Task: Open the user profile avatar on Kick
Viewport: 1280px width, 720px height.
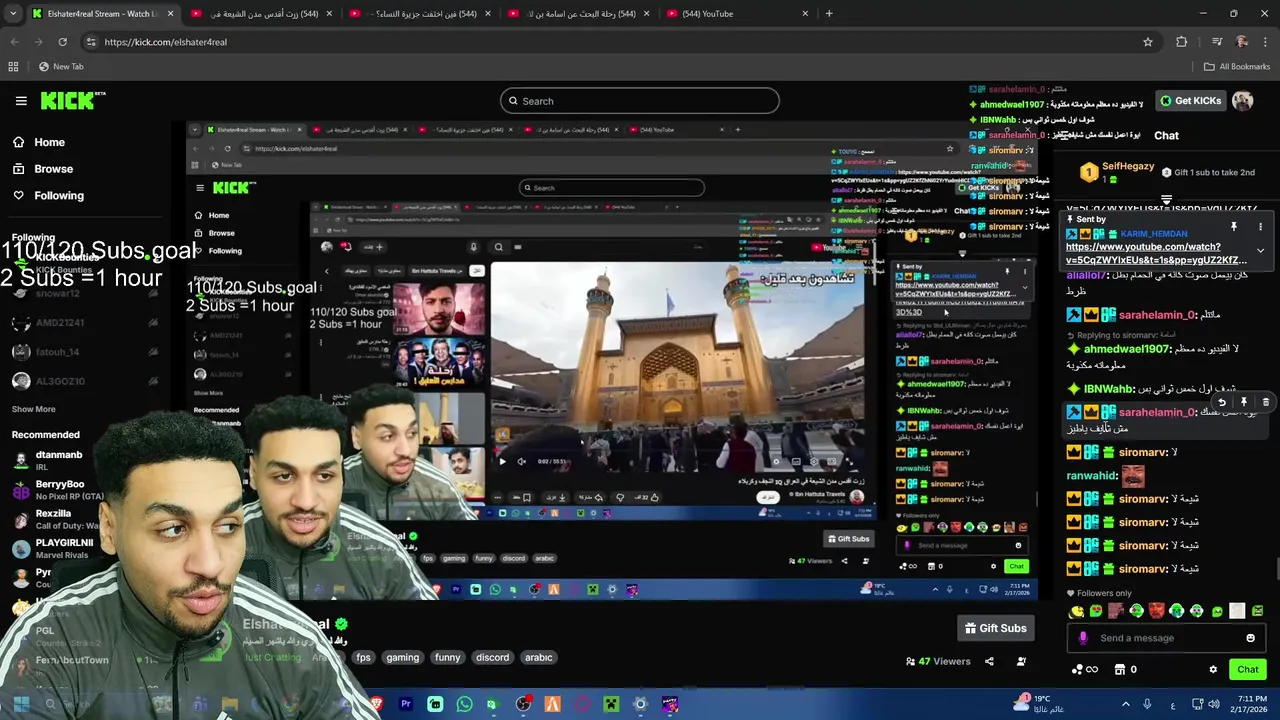Action: click(x=1242, y=101)
